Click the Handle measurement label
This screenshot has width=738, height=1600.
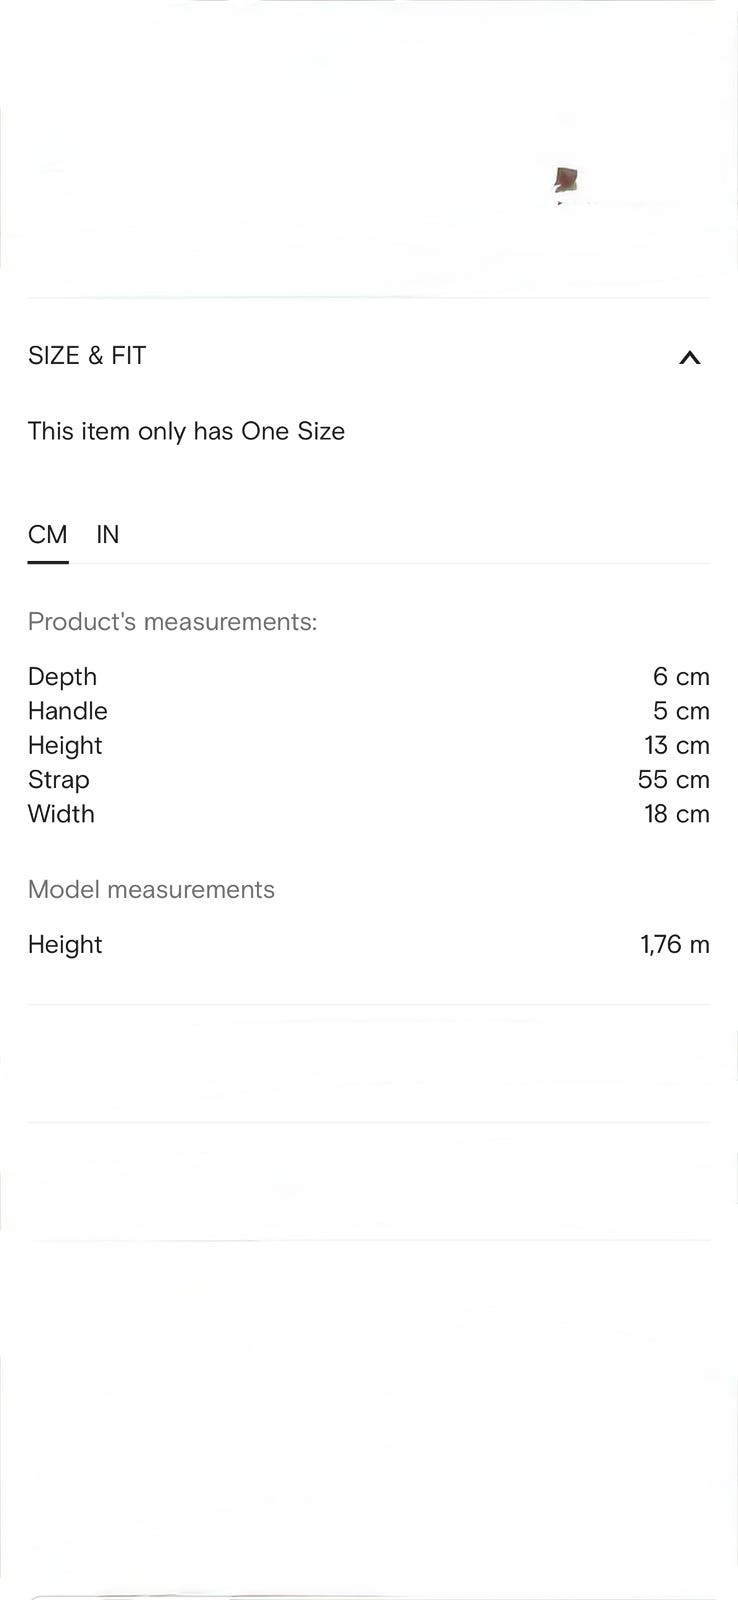tap(67, 711)
